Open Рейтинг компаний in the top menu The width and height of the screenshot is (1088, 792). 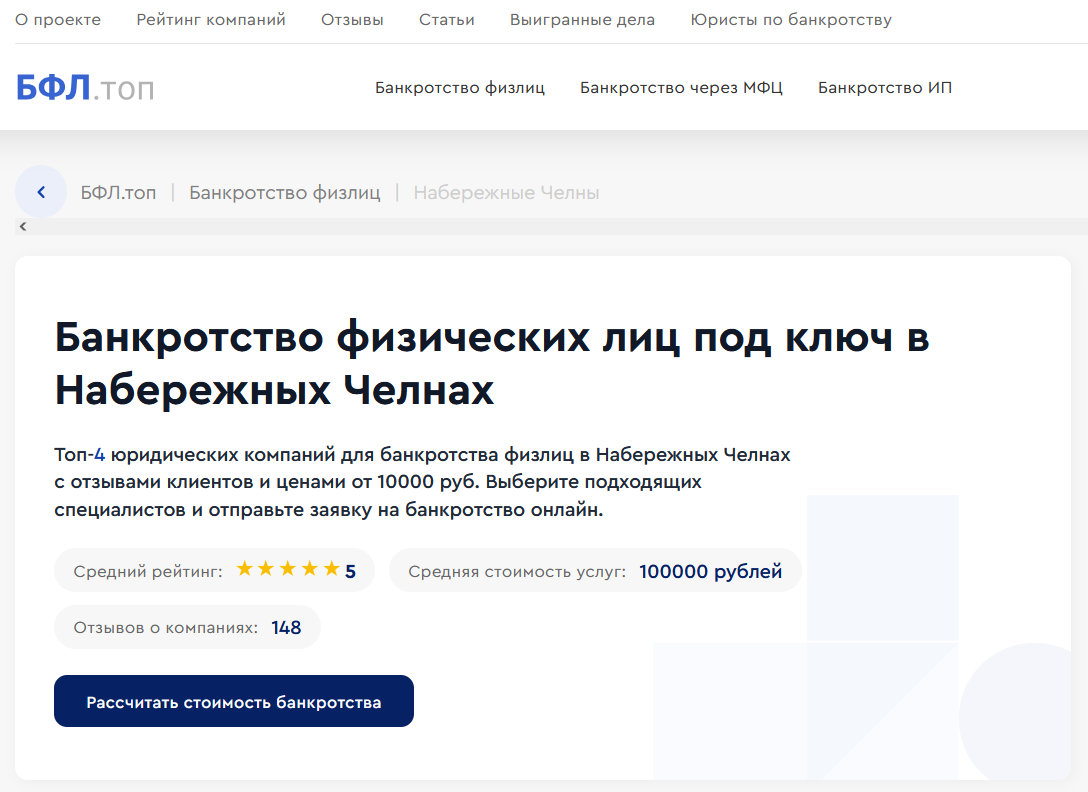click(211, 20)
